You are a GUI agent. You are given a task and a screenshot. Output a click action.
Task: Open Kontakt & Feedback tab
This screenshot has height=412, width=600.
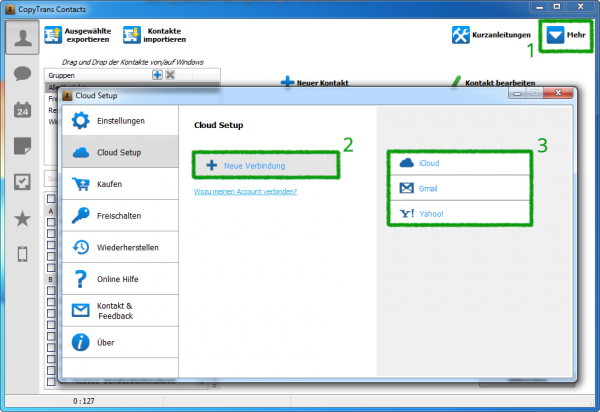coord(120,311)
